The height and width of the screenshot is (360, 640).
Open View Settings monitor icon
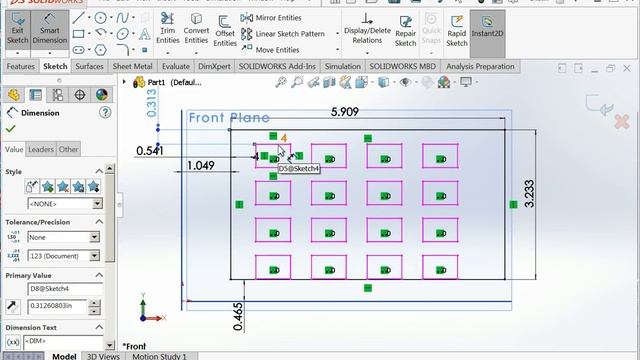pos(466,82)
